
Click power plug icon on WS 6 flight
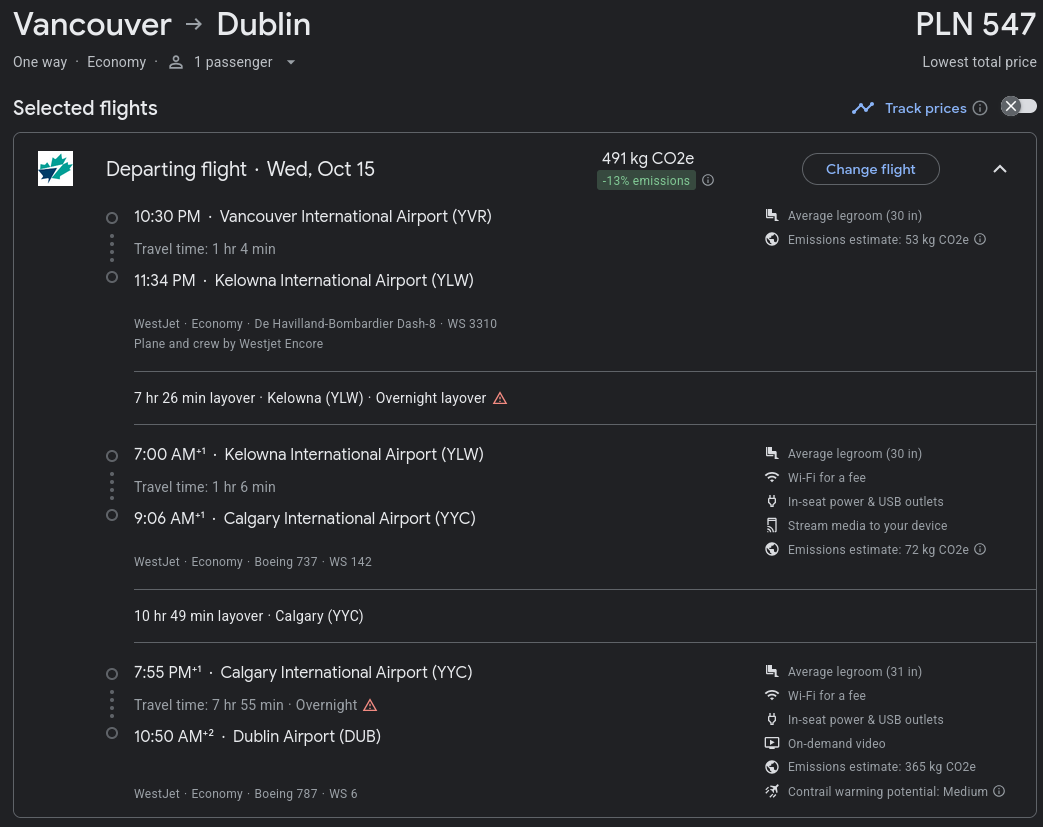772,719
